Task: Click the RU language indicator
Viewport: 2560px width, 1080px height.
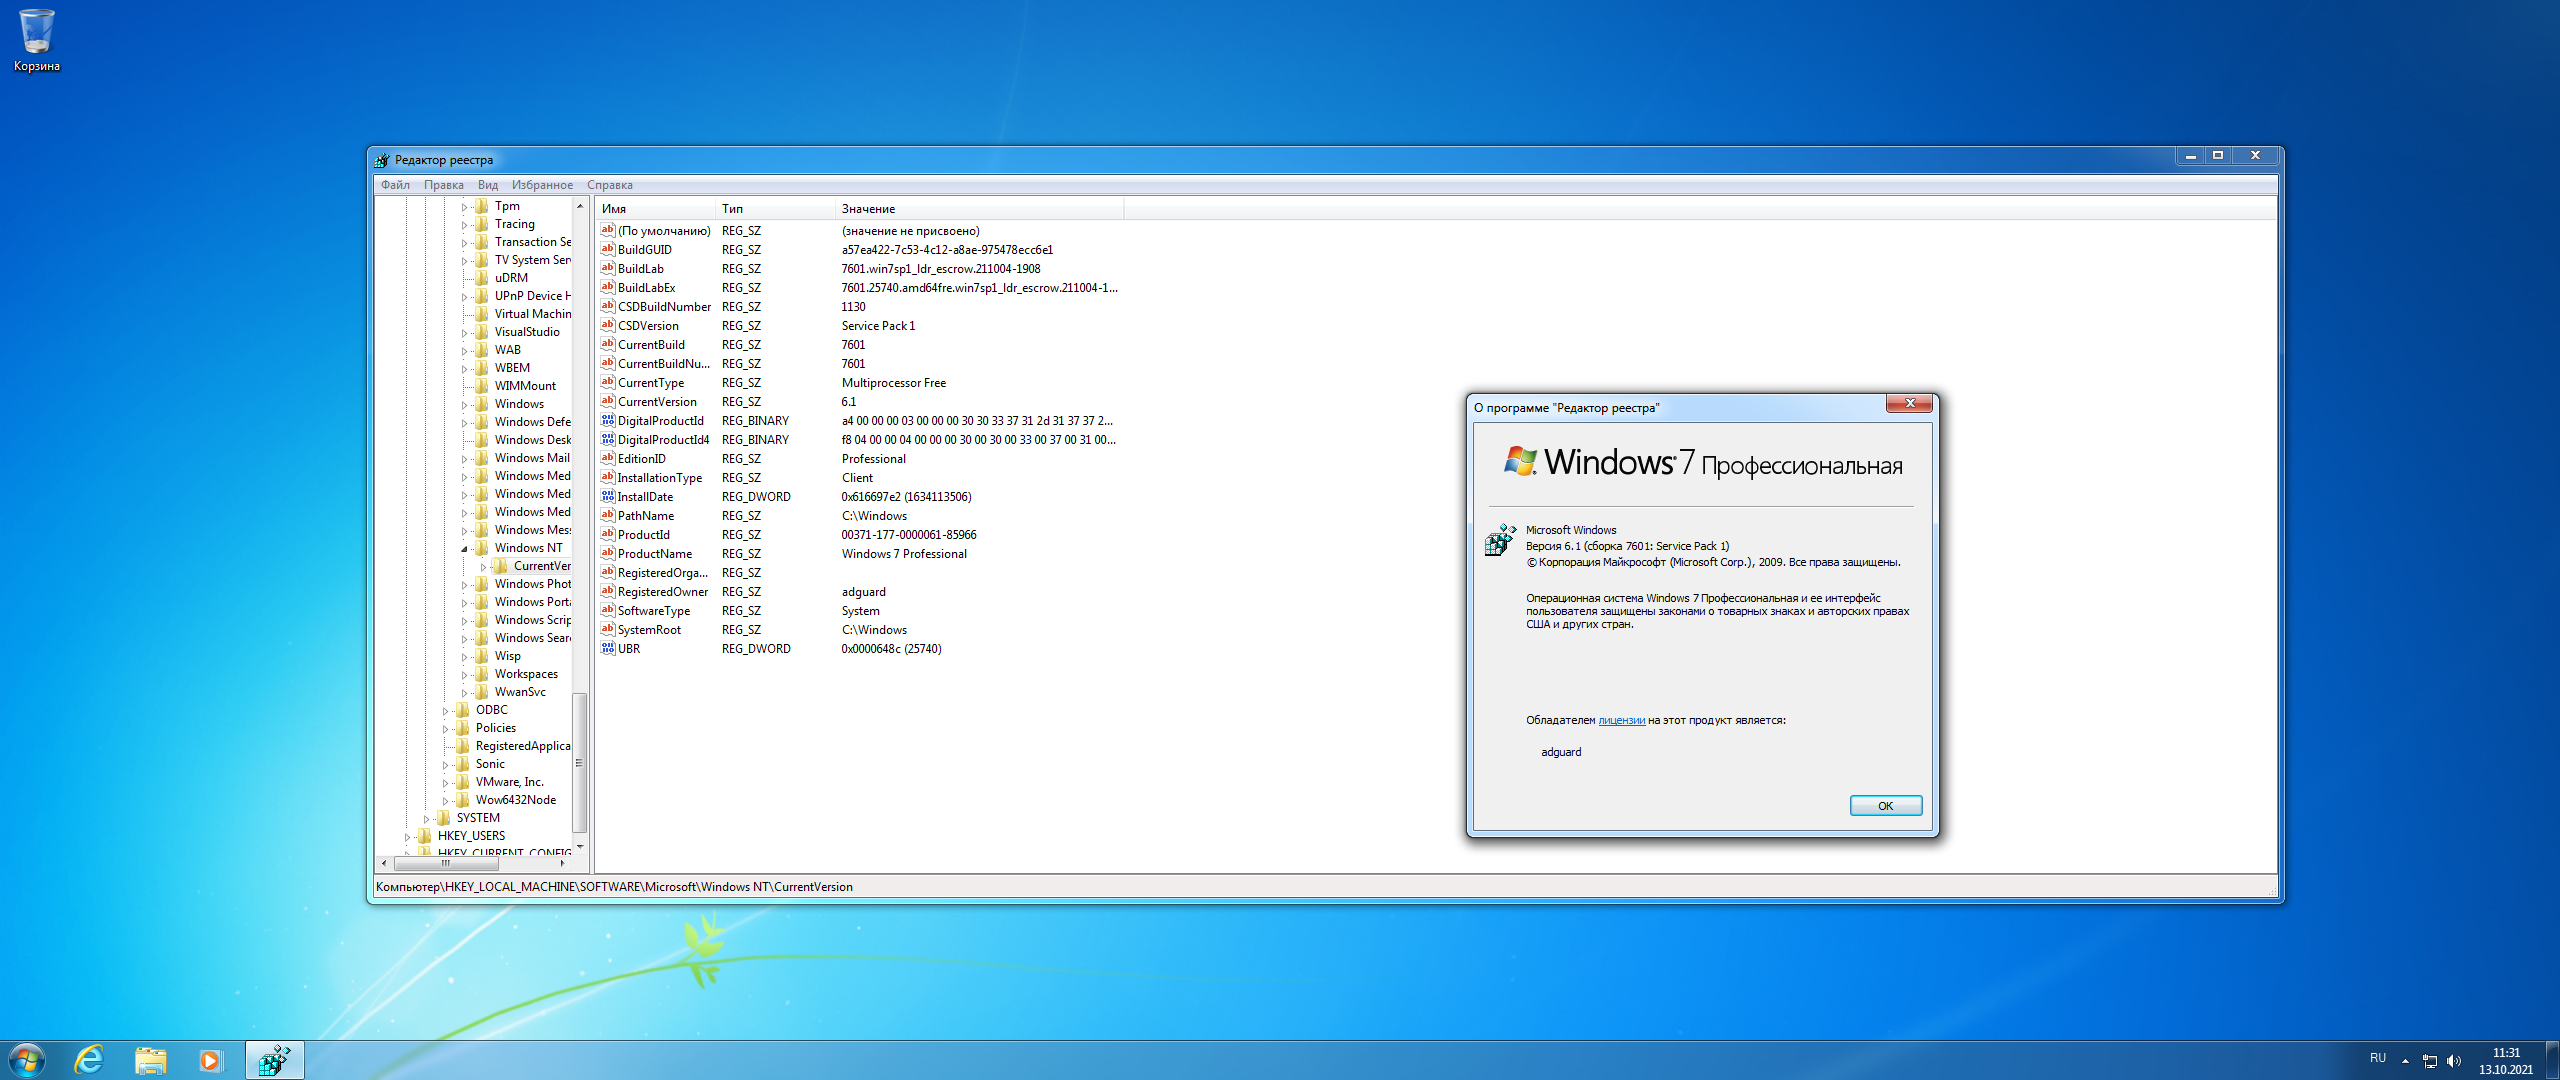Action: click(2378, 1058)
